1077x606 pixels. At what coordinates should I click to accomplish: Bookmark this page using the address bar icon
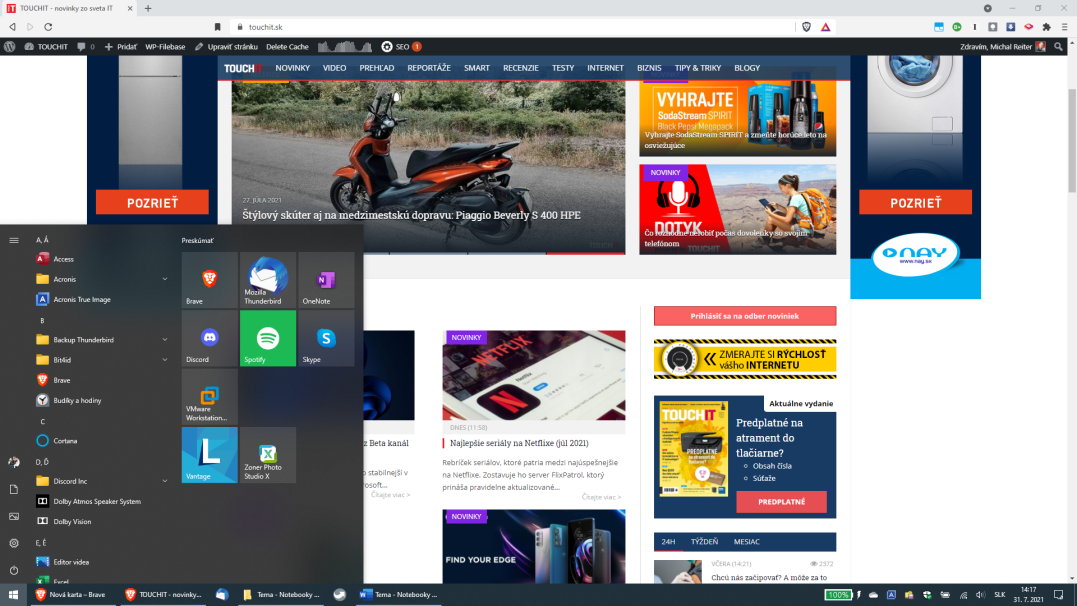tap(218, 27)
